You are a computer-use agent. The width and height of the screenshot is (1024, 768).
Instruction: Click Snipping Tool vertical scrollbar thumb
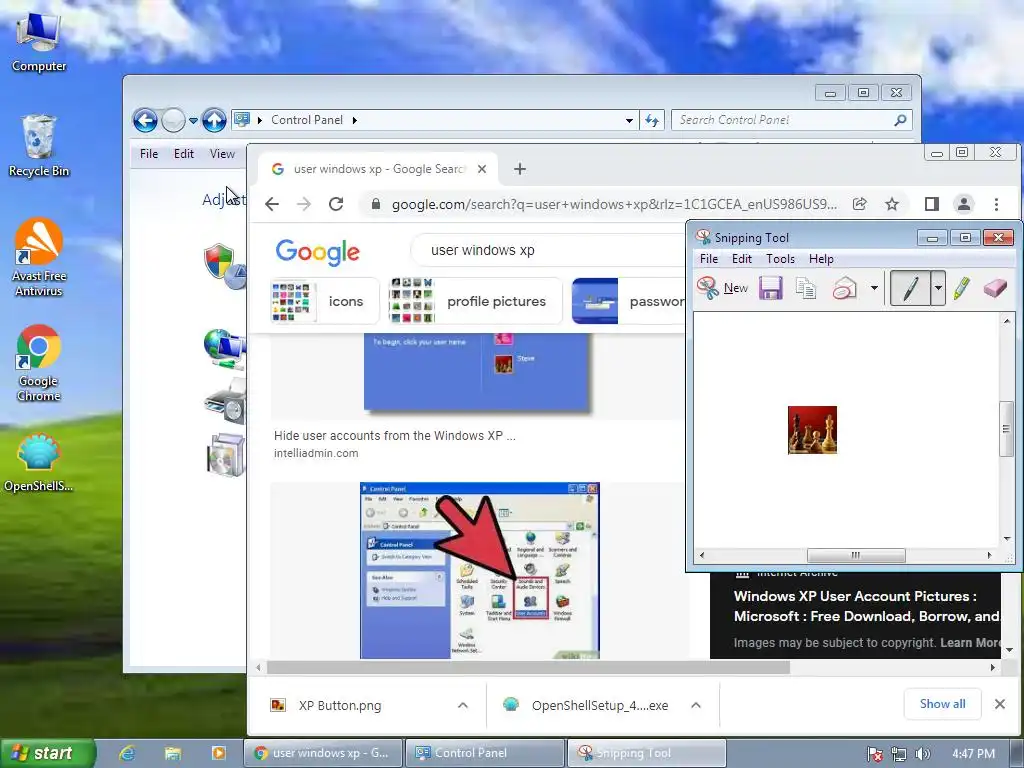(x=1006, y=429)
